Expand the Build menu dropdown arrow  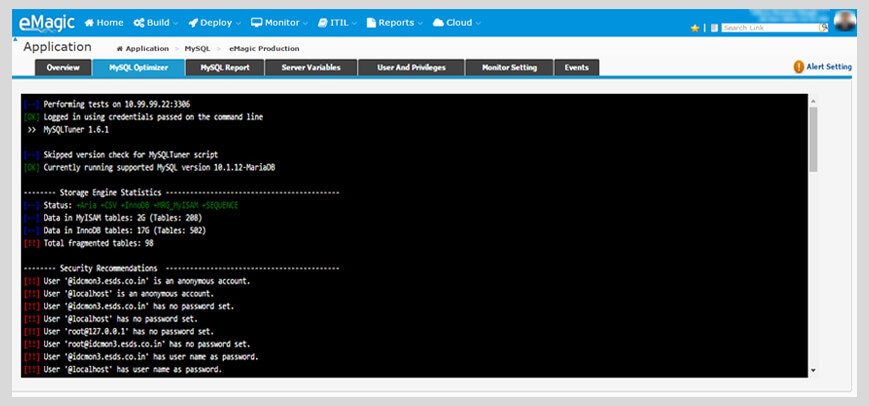pos(175,23)
